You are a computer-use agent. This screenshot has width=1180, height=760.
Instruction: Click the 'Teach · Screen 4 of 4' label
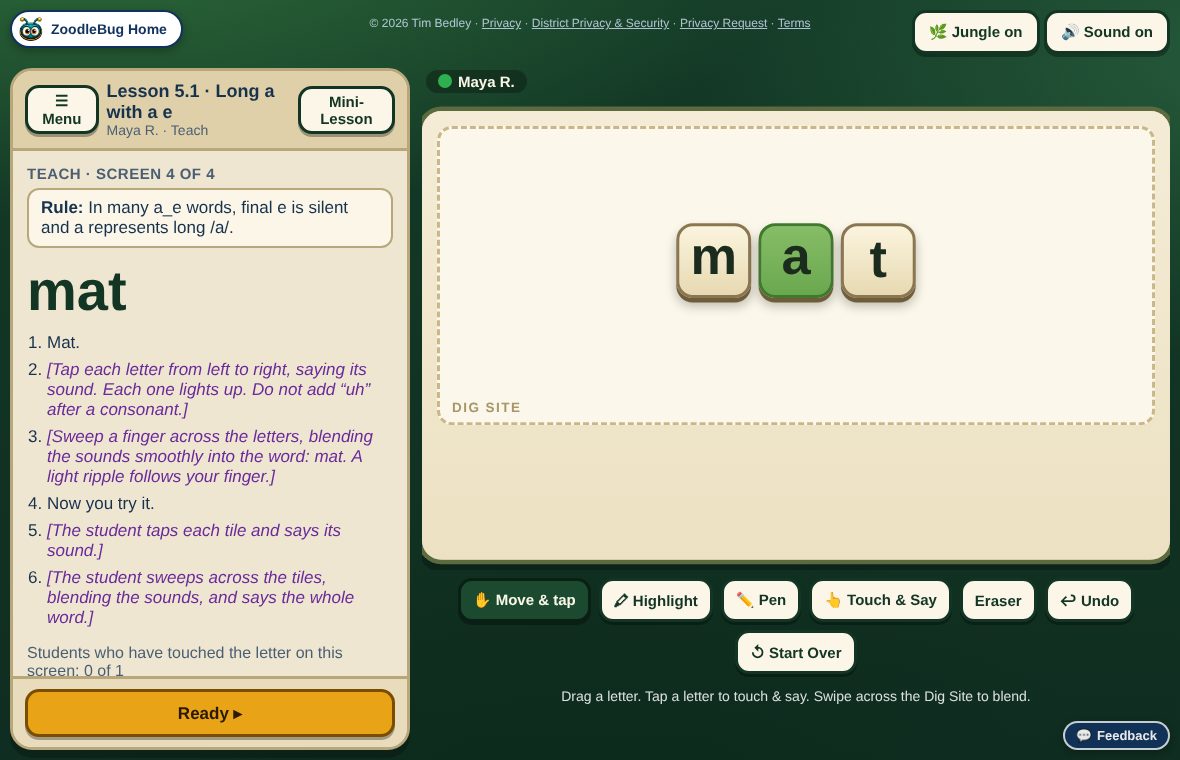(121, 174)
